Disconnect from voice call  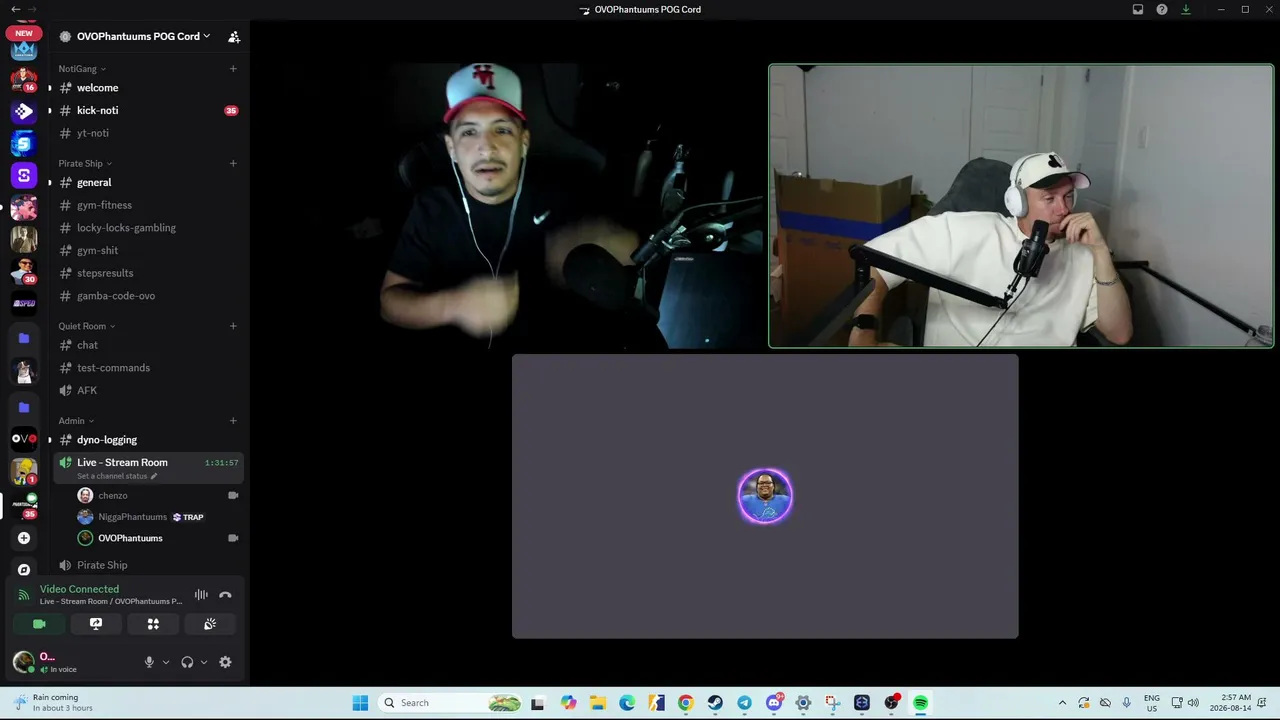pyautogui.click(x=226, y=595)
